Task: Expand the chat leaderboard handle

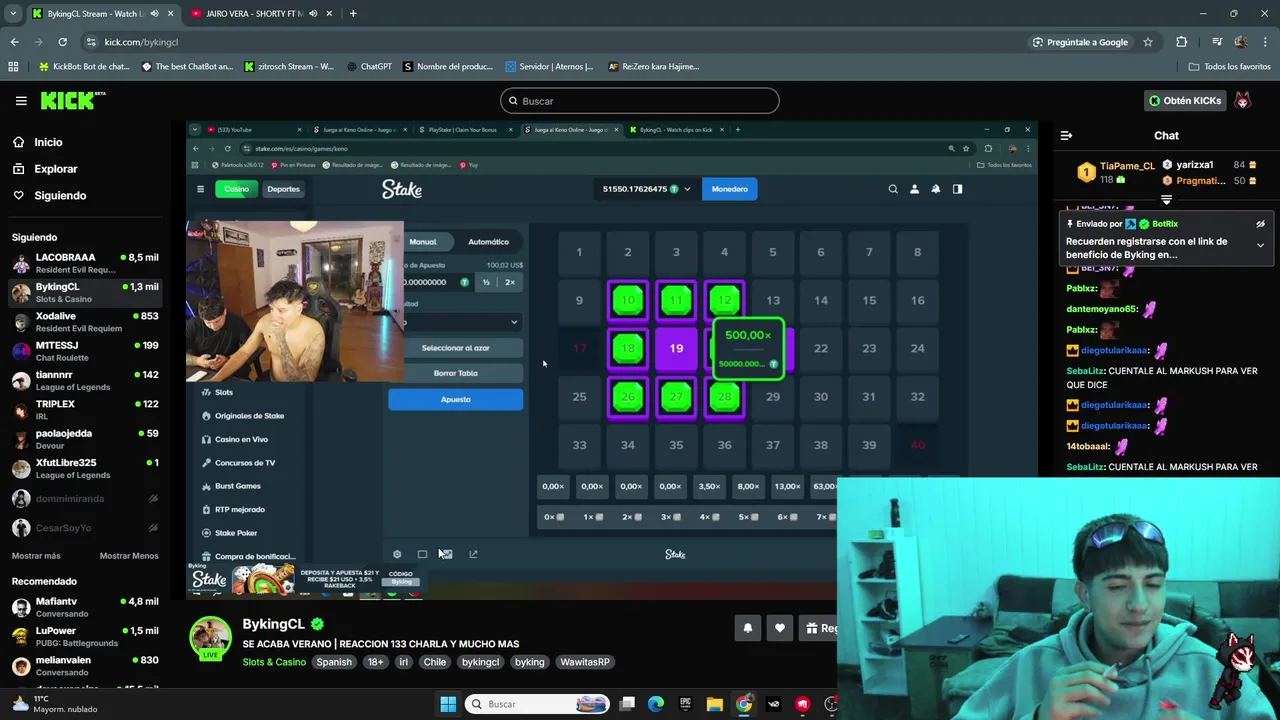Action: coord(1166,200)
